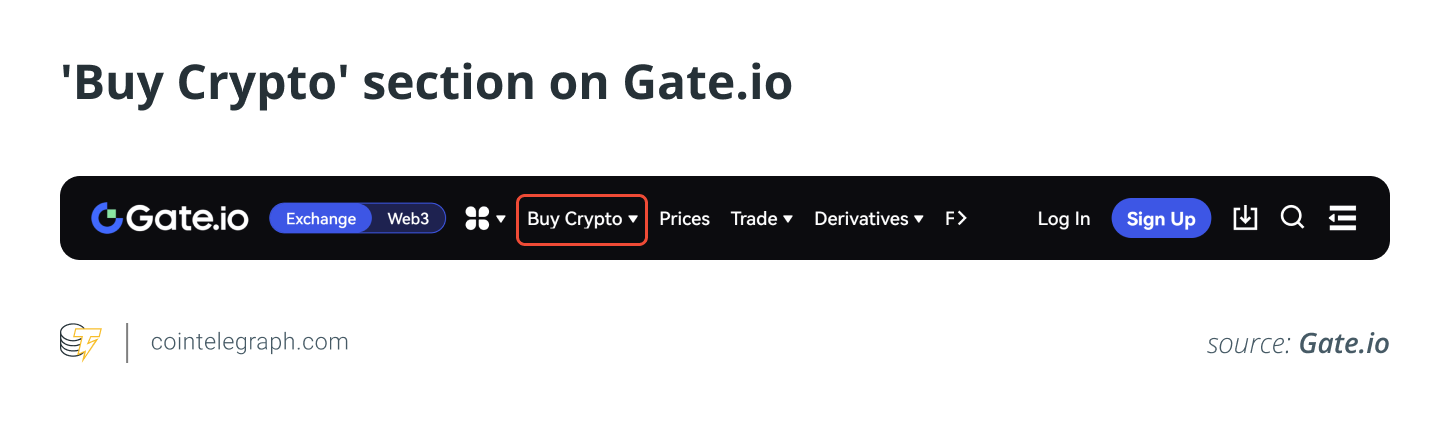The width and height of the screenshot is (1450, 423).
Task: Open the side menu list icon
Action: pyautogui.click(x=1342, y=218)
